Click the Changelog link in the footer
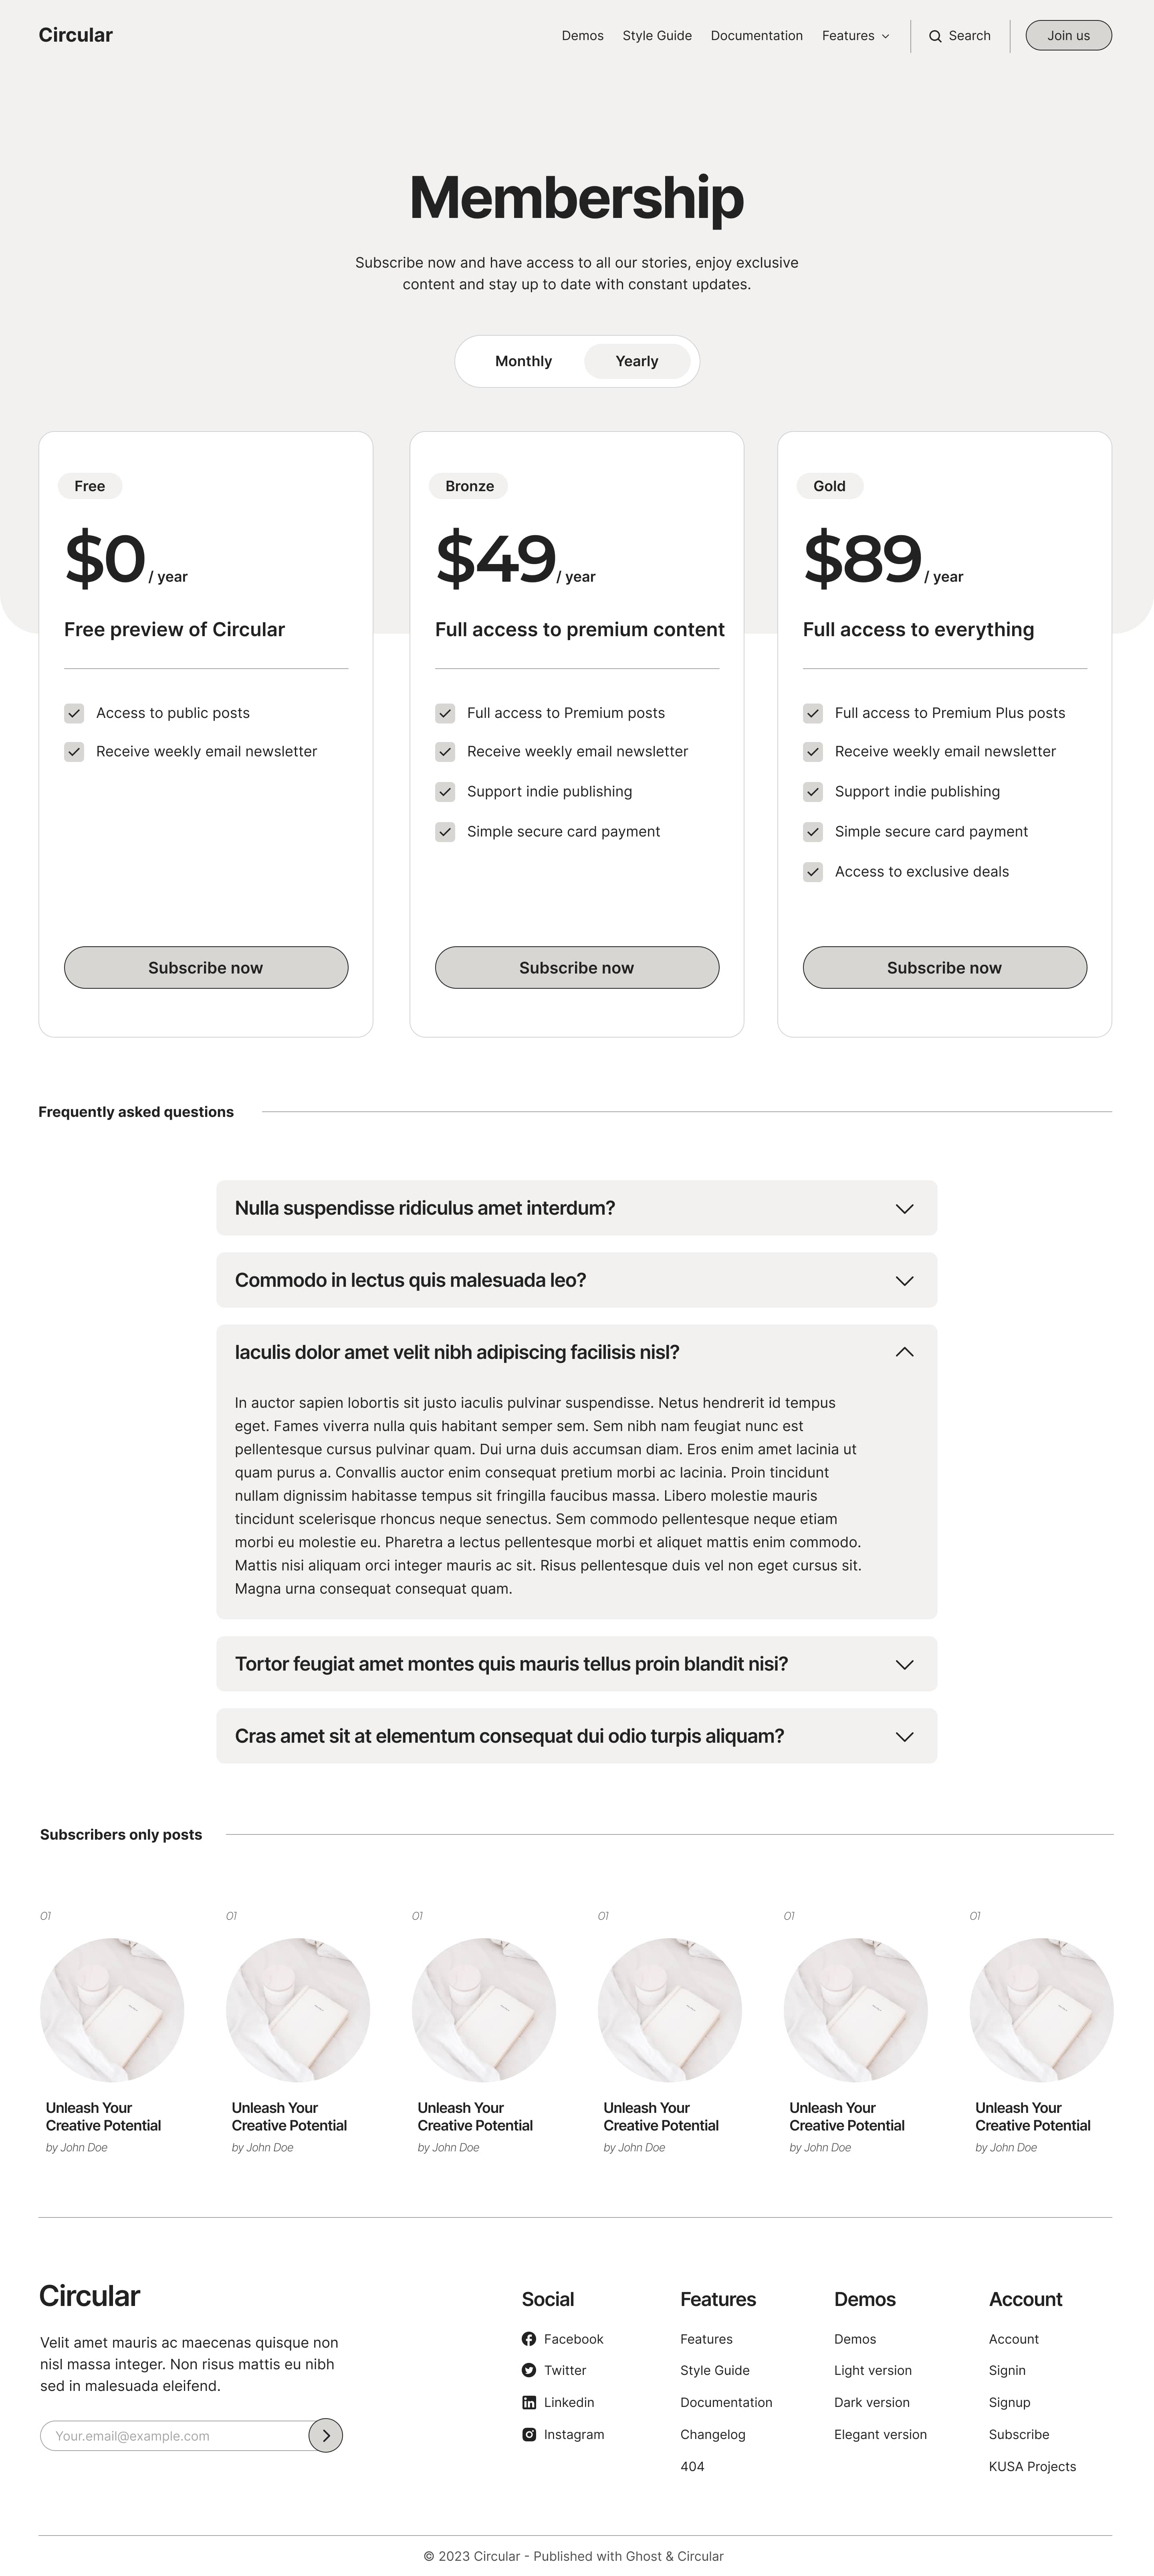Screen dimensions: 1154x2576 click(x=712, y=2435)
